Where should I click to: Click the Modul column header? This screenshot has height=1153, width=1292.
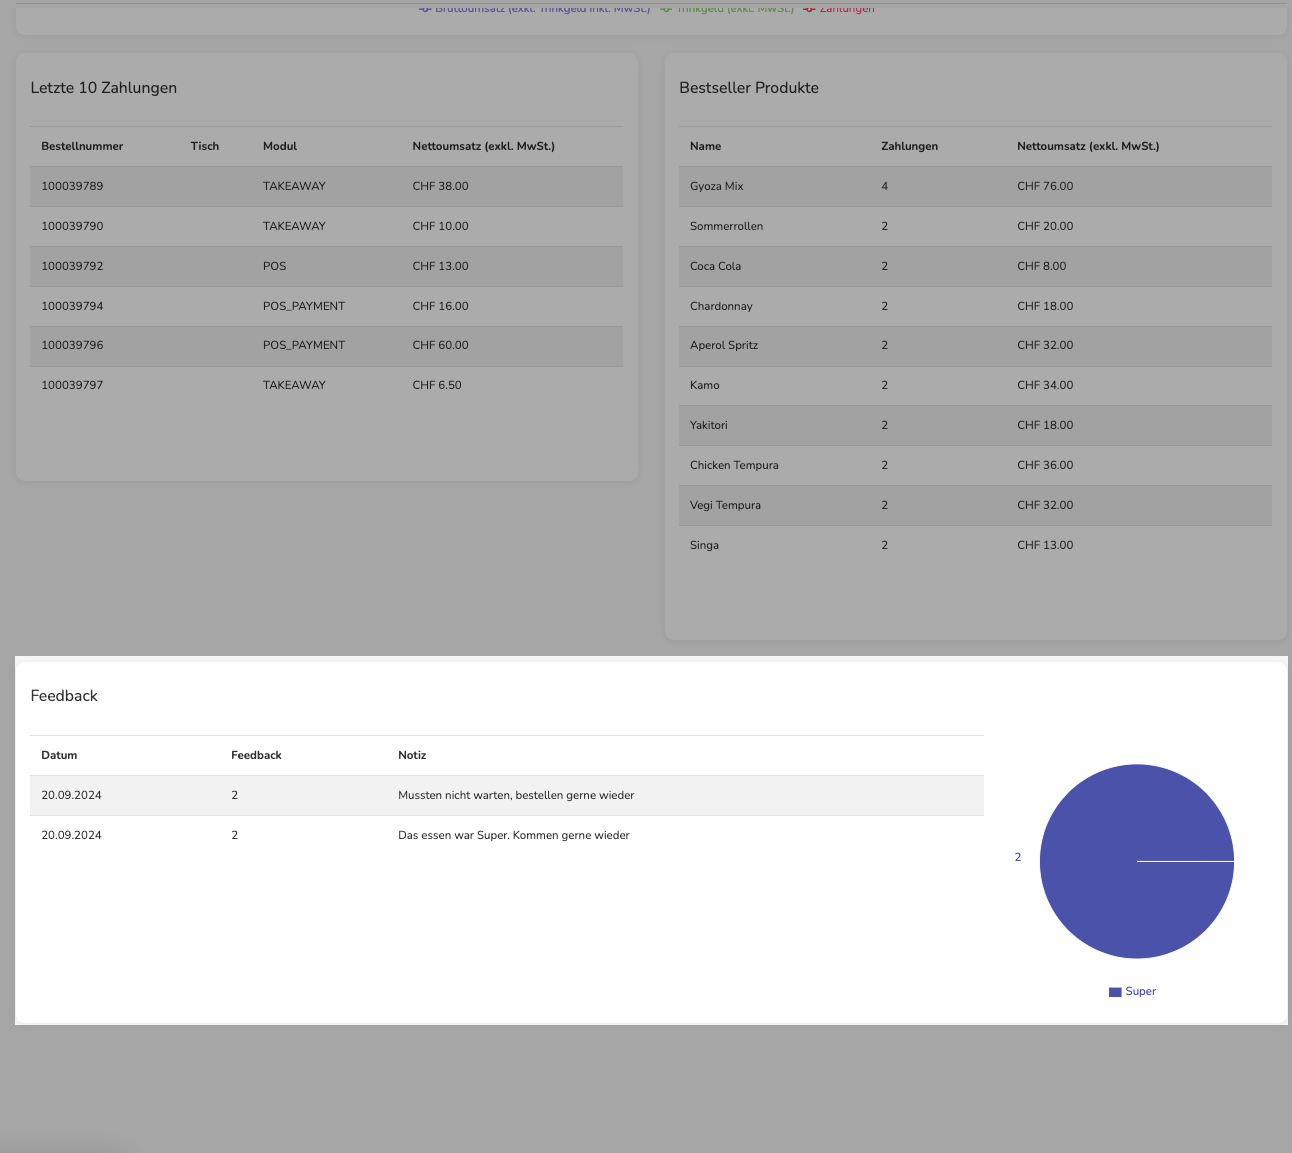[280, 146]
